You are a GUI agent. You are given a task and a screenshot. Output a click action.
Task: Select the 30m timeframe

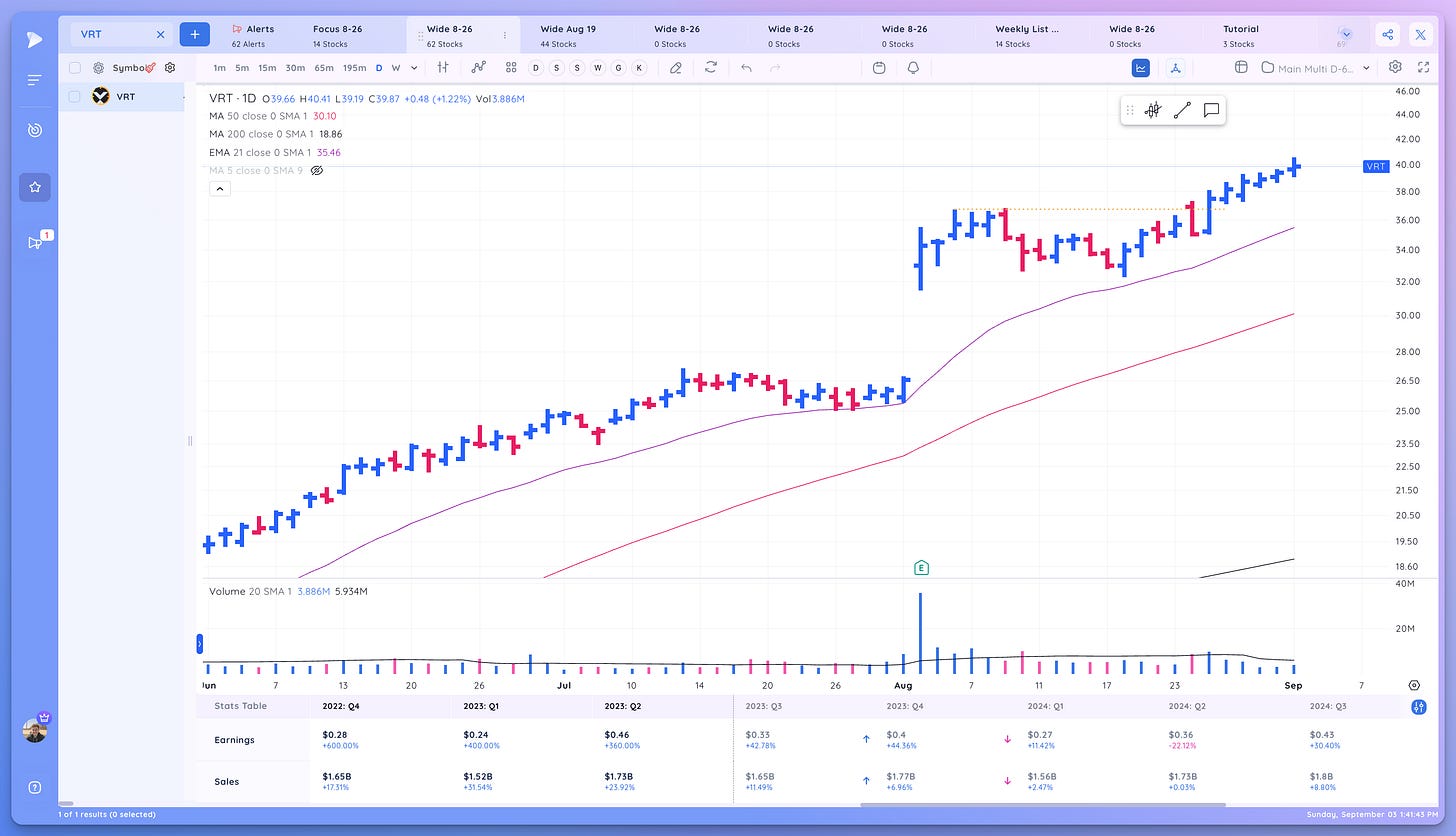pos(295,68)
